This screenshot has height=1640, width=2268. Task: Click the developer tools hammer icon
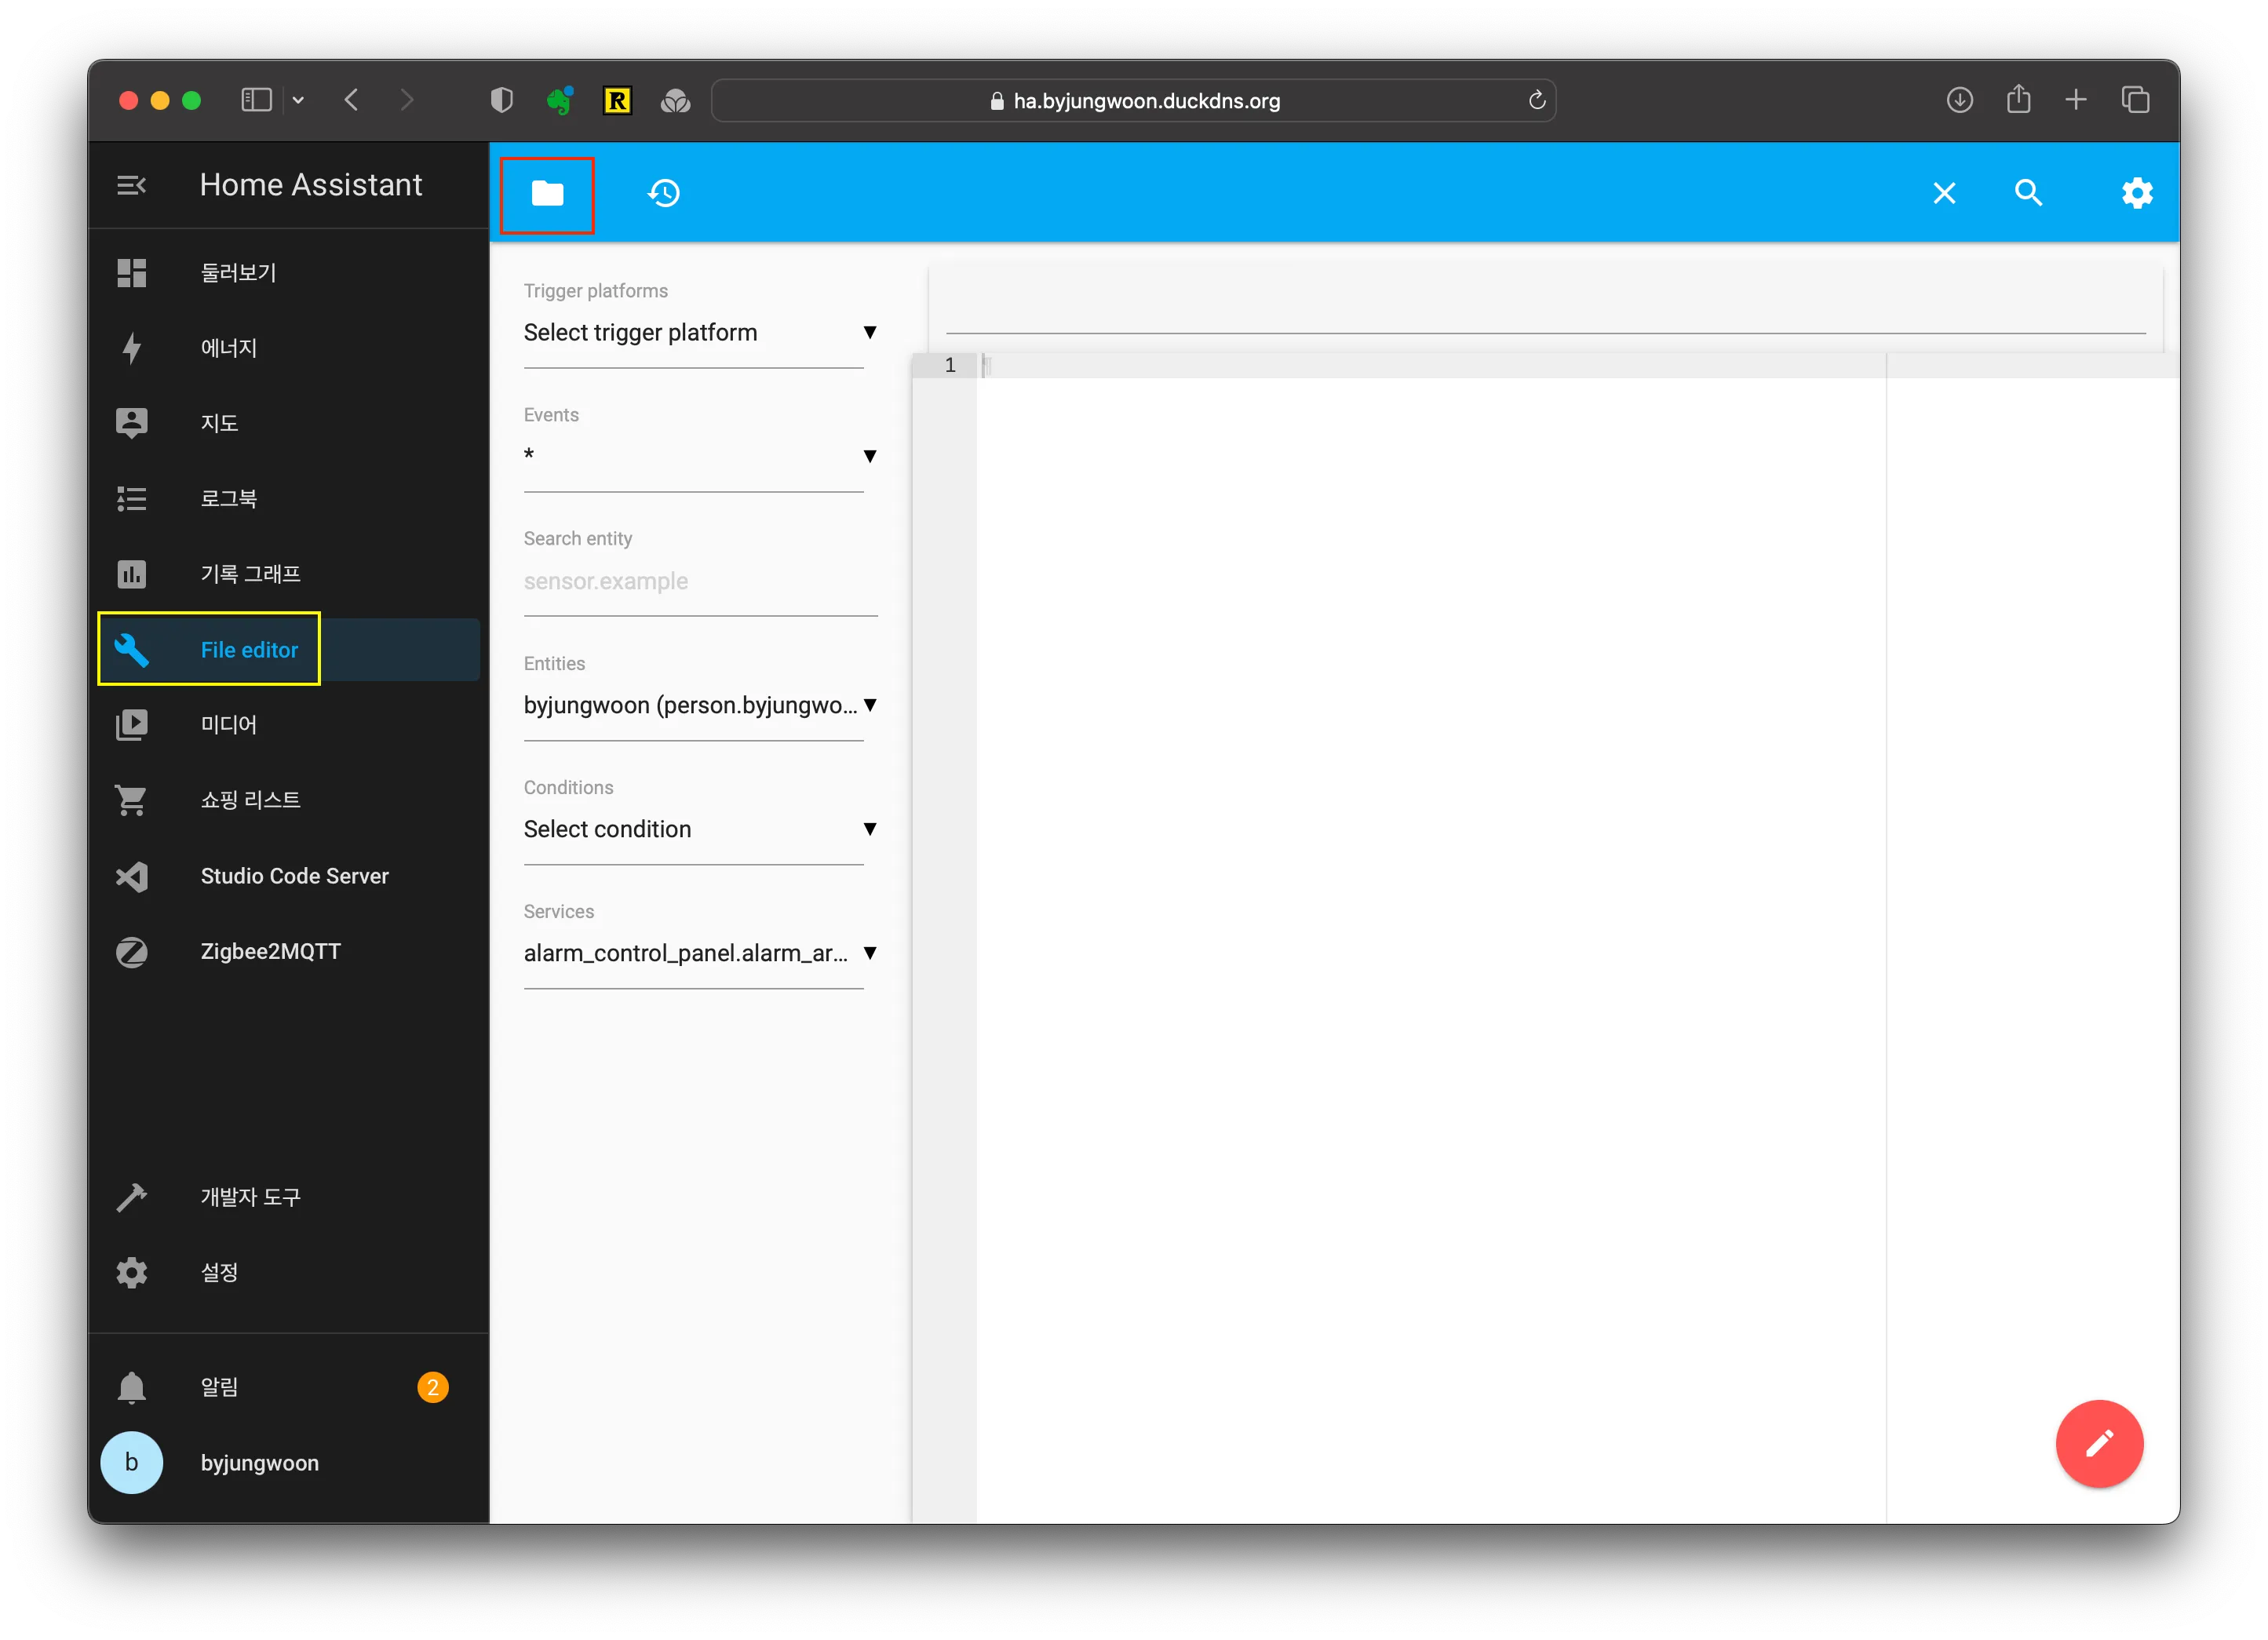tap(132, 1197)
